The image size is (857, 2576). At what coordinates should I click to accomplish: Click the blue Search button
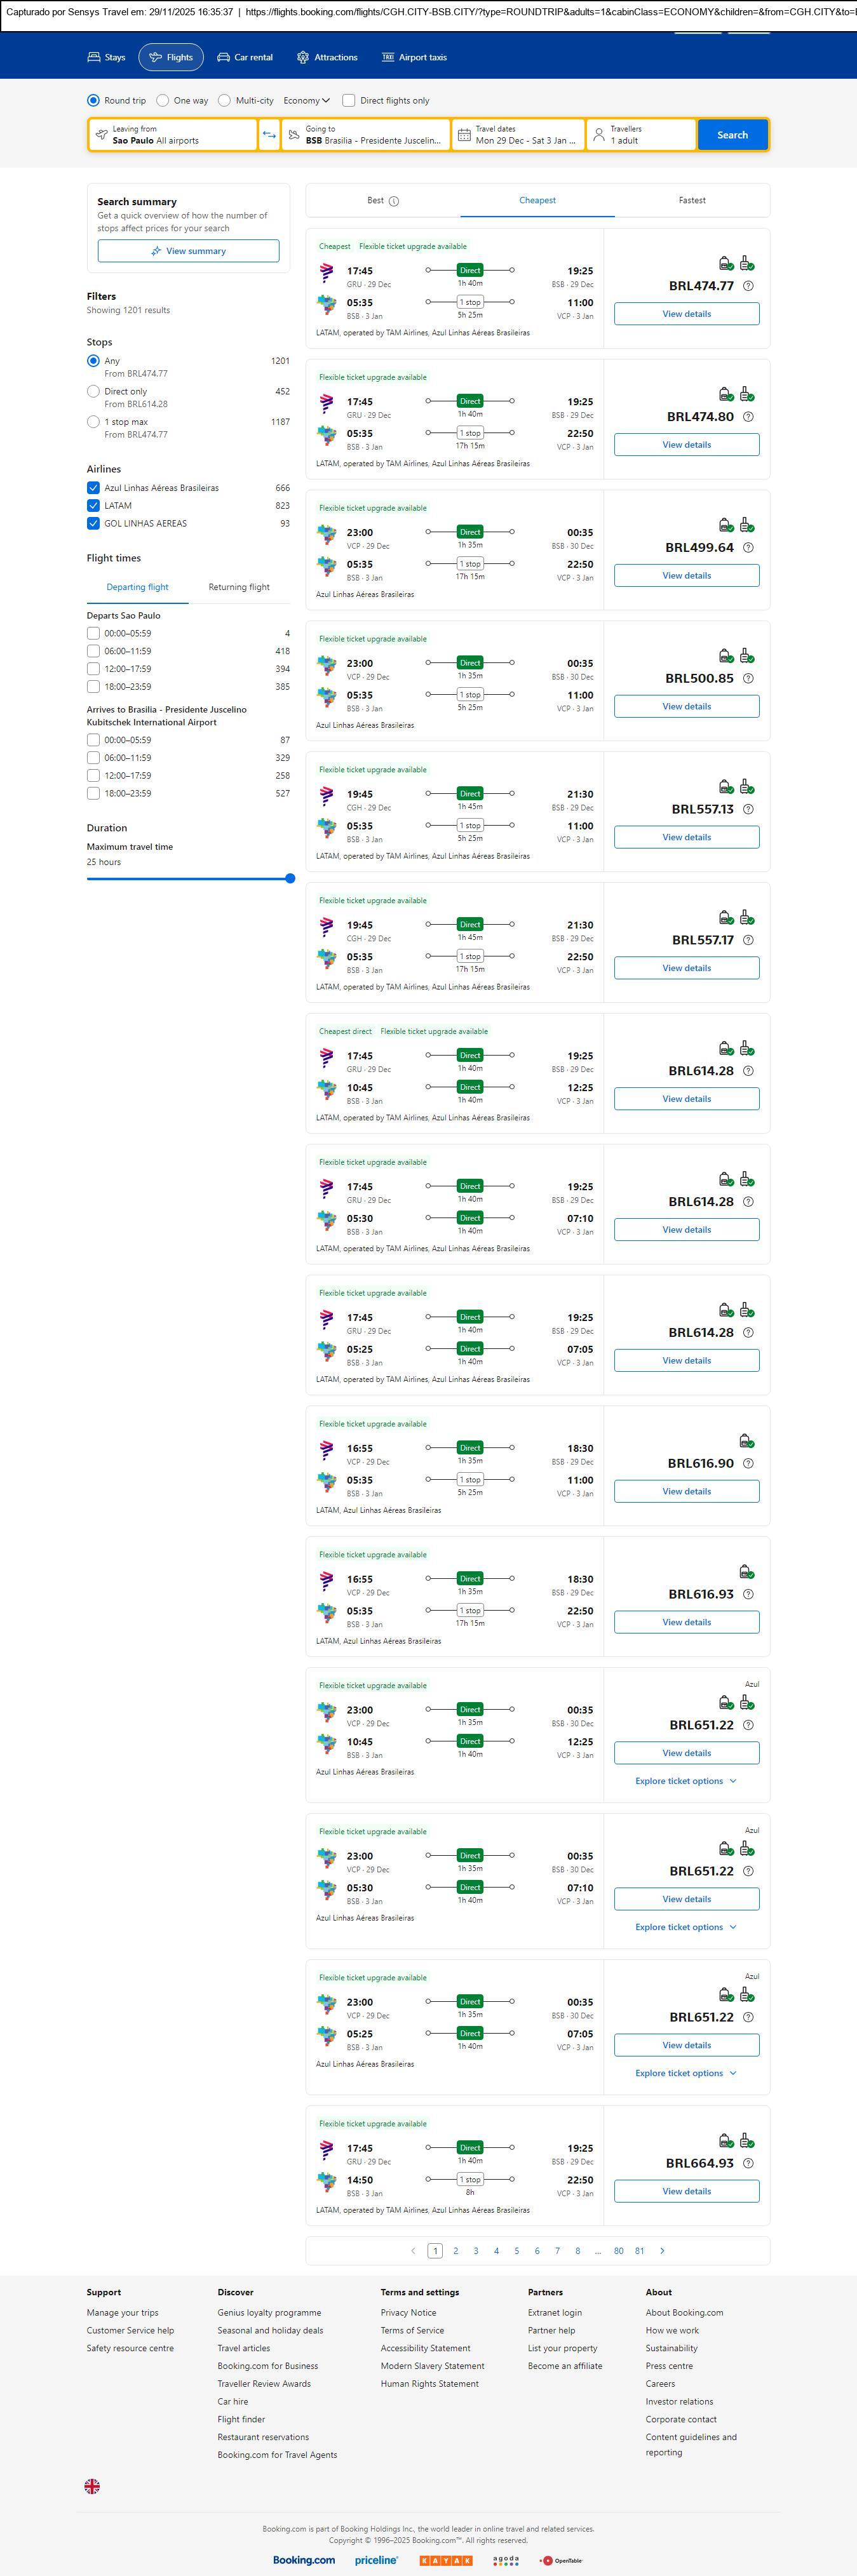(x=732, y=135)
